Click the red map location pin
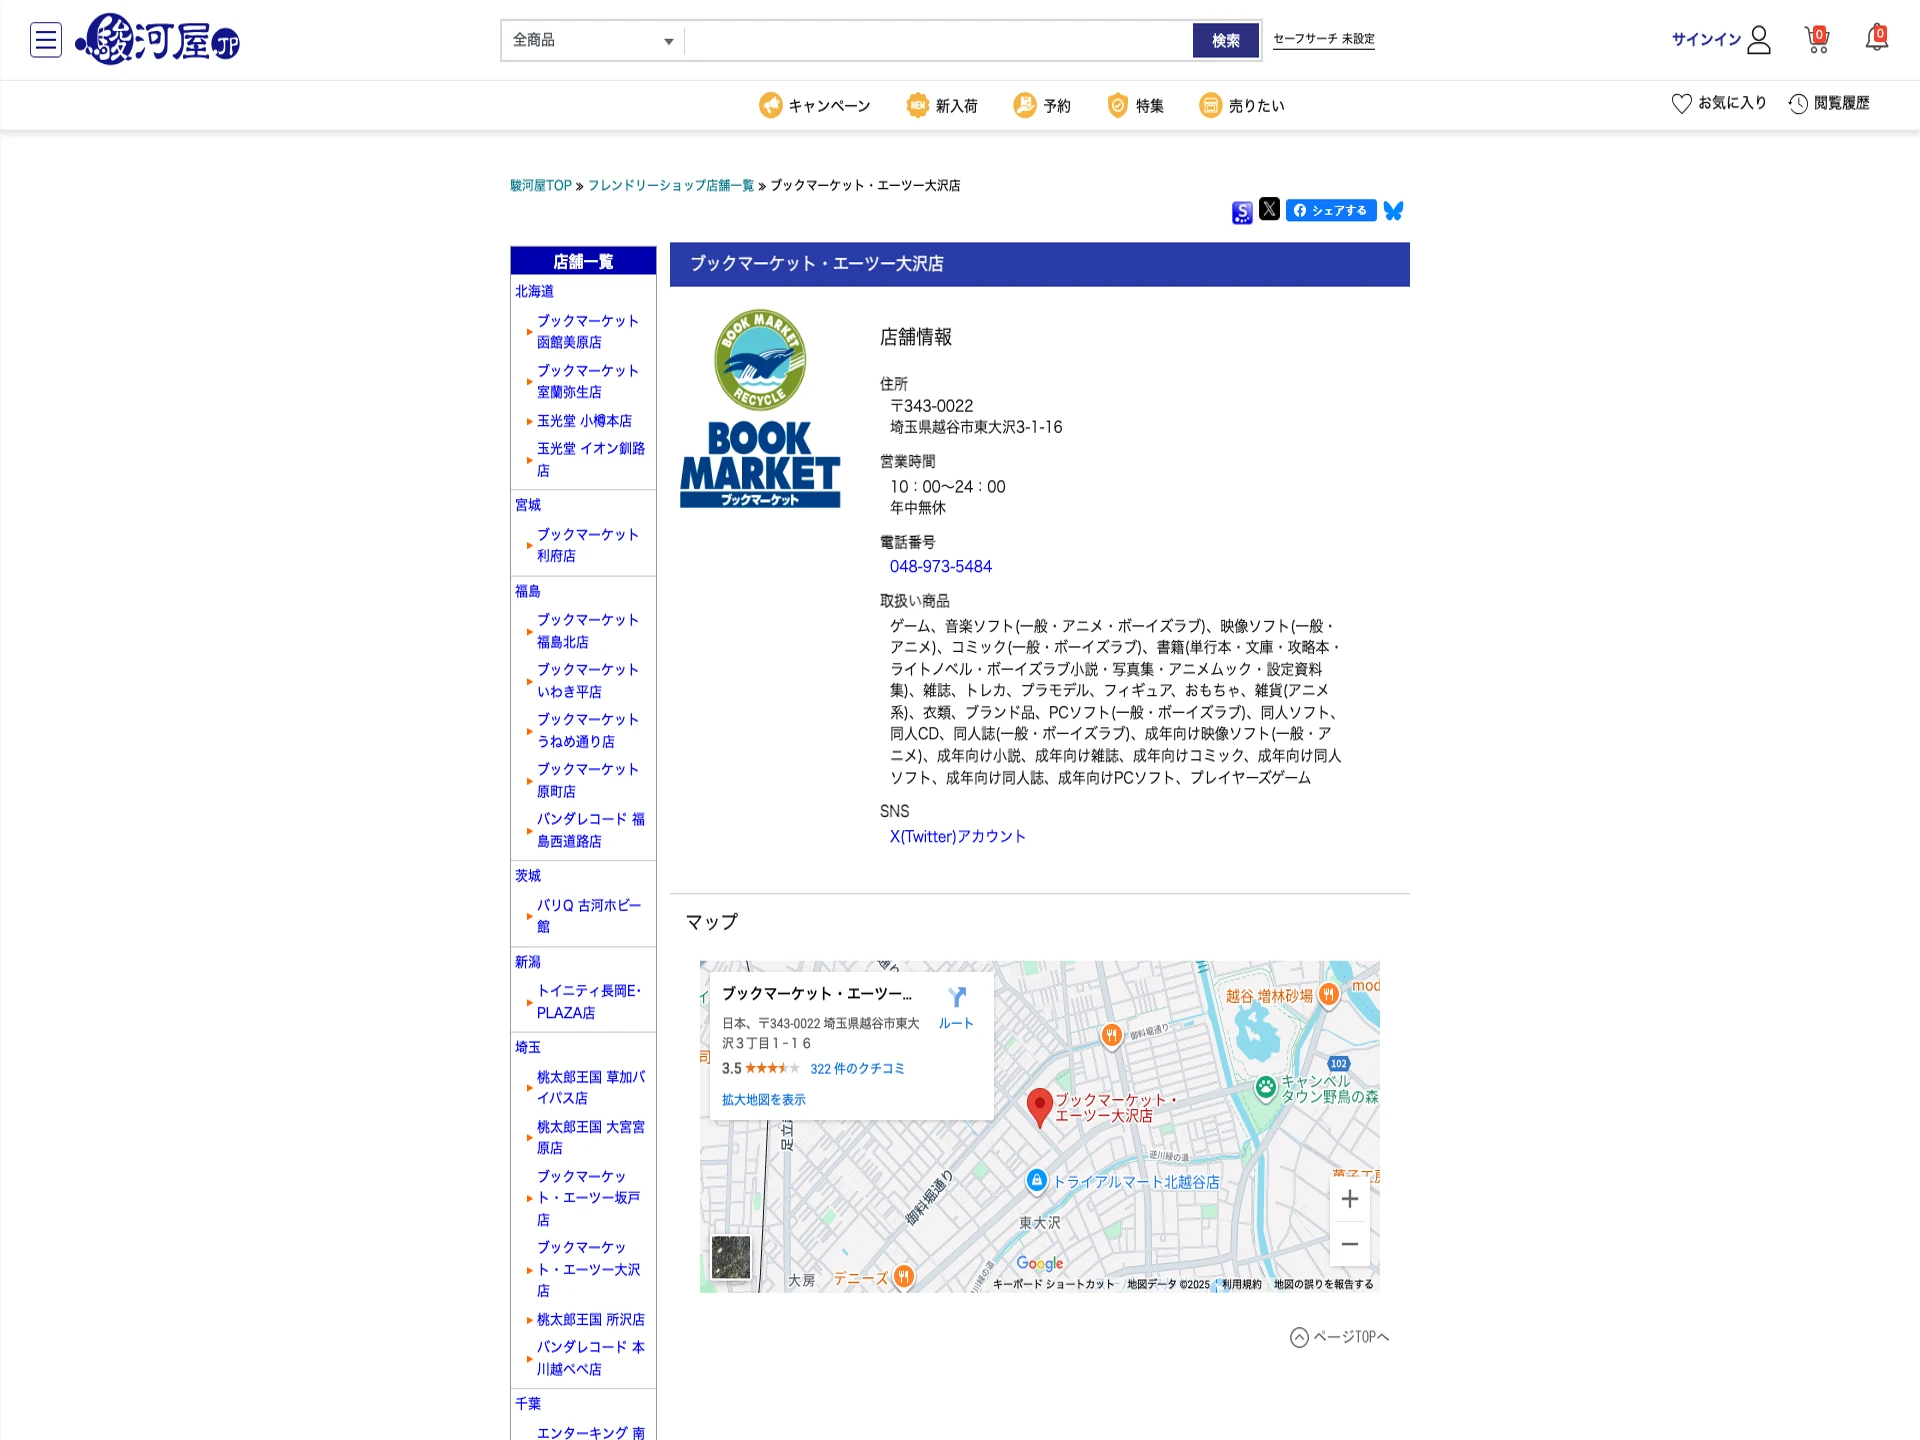This screenshot has width=1920, height=1440. tap(1040, 1108)
